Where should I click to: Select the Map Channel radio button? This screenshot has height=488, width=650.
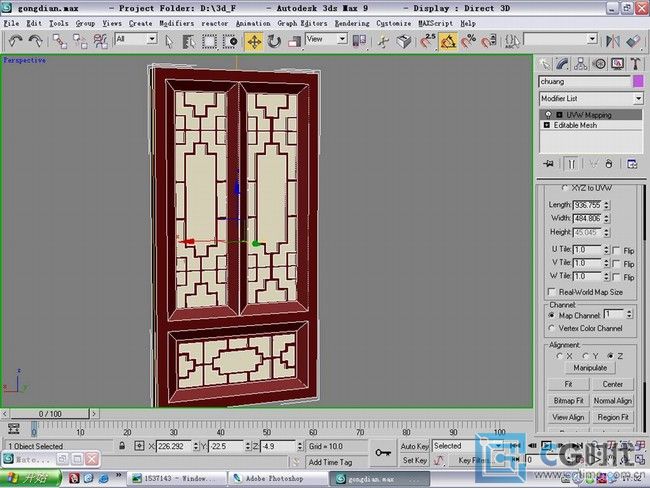552,315
